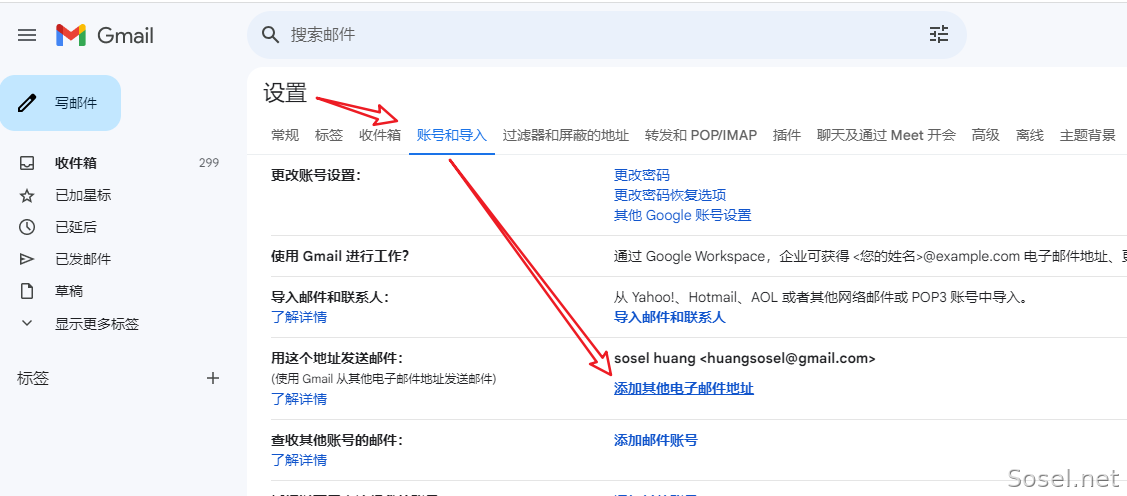Expand 显示更多标签 chevron

pyautogui.click(x=27, y=323)
